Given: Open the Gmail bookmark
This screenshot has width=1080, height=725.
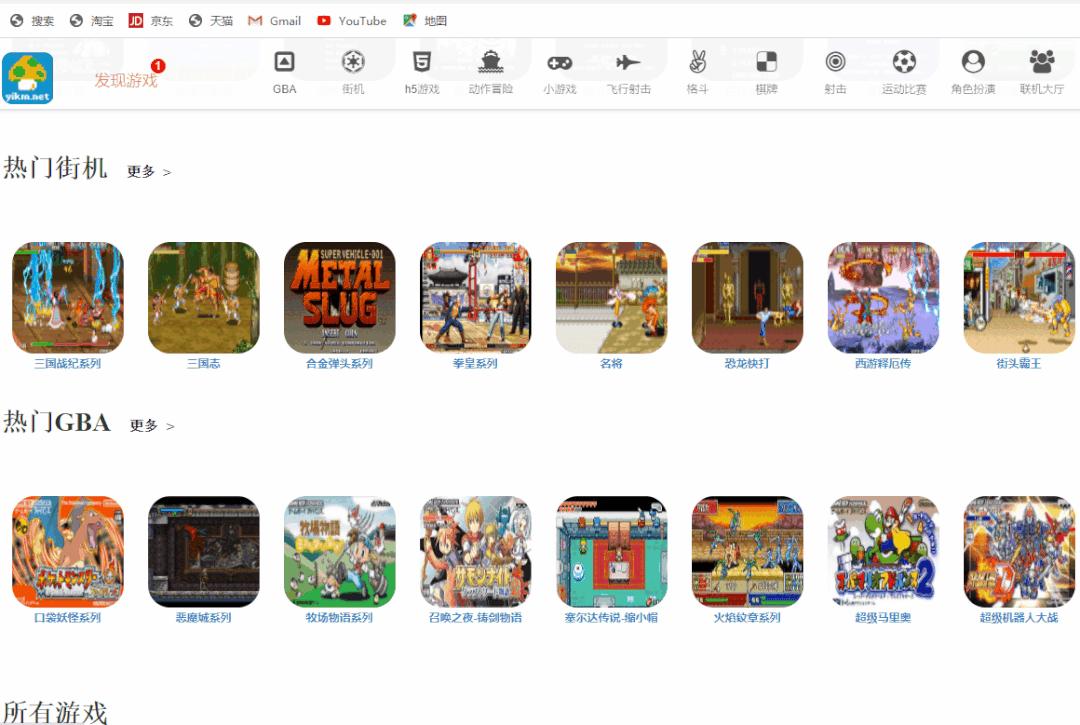Looking at the screenshot, I should point(274,21).
